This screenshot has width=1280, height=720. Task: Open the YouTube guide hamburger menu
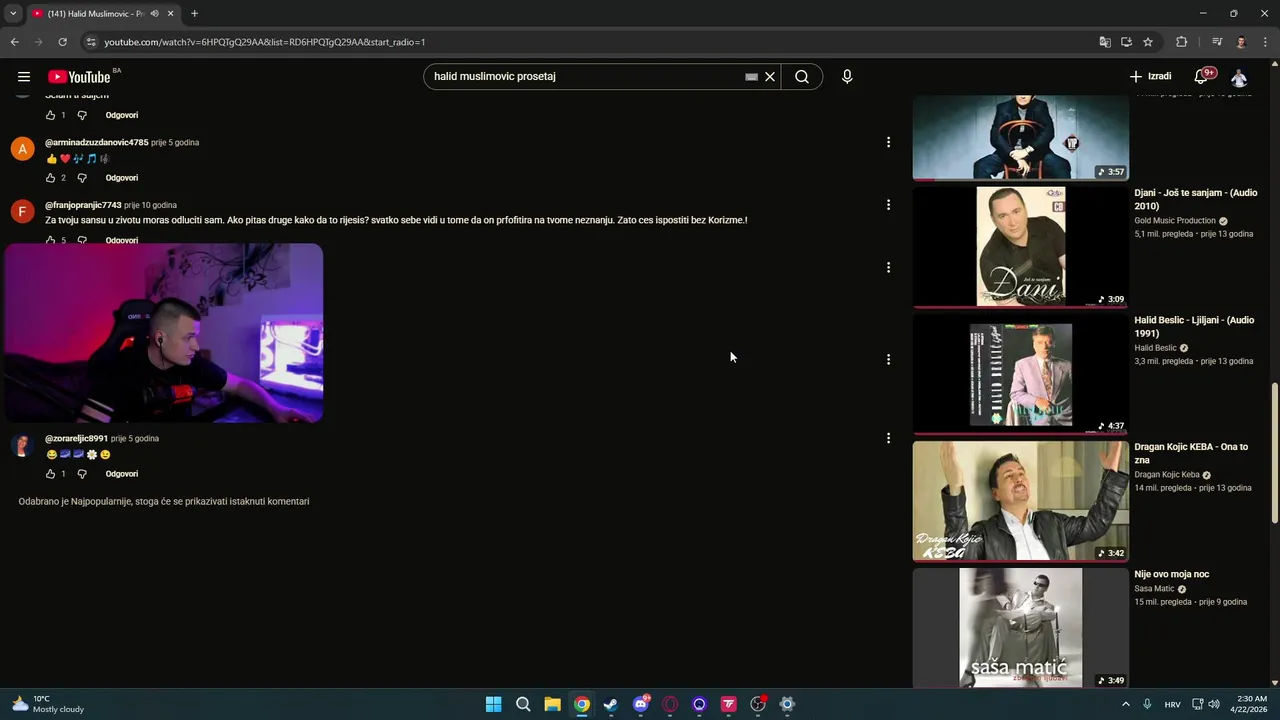(24, 77)
